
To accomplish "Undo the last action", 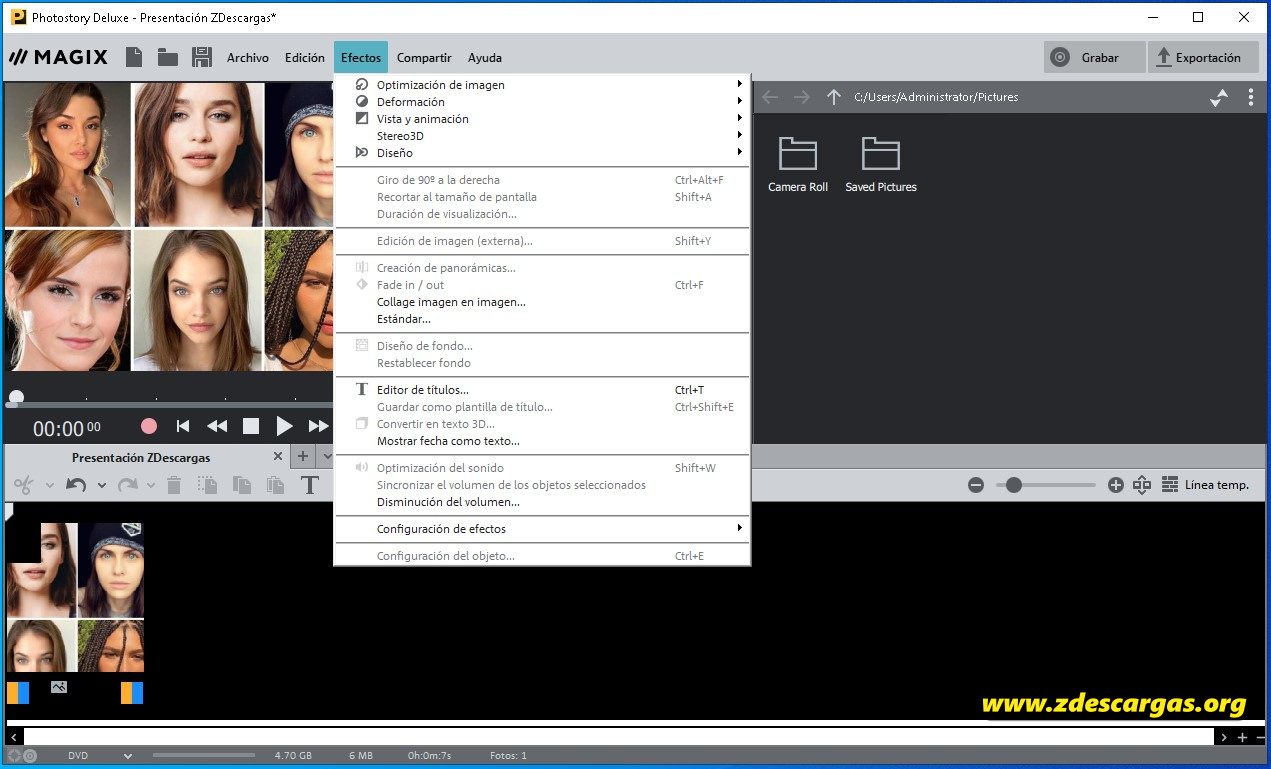I will [x=76, y=485].
